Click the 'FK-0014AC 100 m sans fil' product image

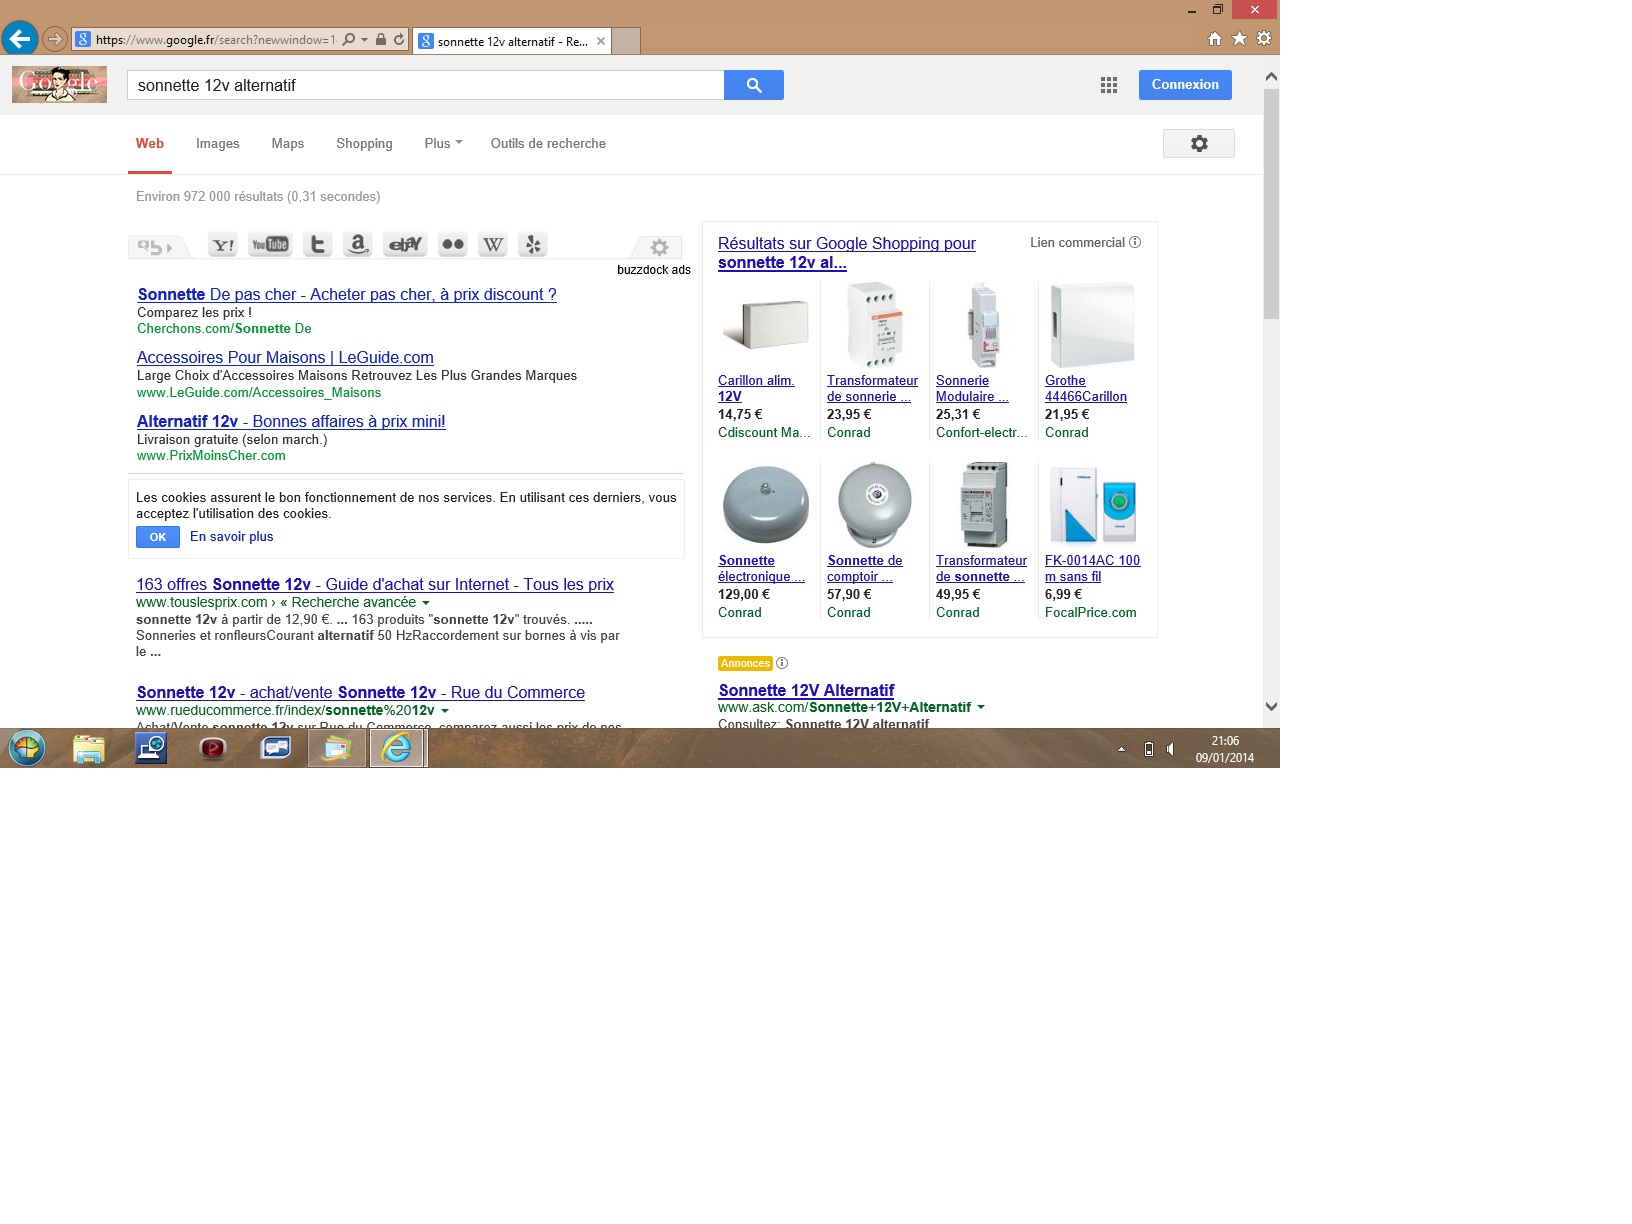[1092, 505]
